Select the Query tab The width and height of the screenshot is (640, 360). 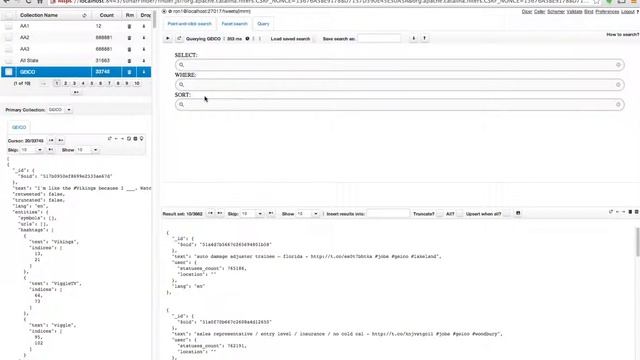263,24
